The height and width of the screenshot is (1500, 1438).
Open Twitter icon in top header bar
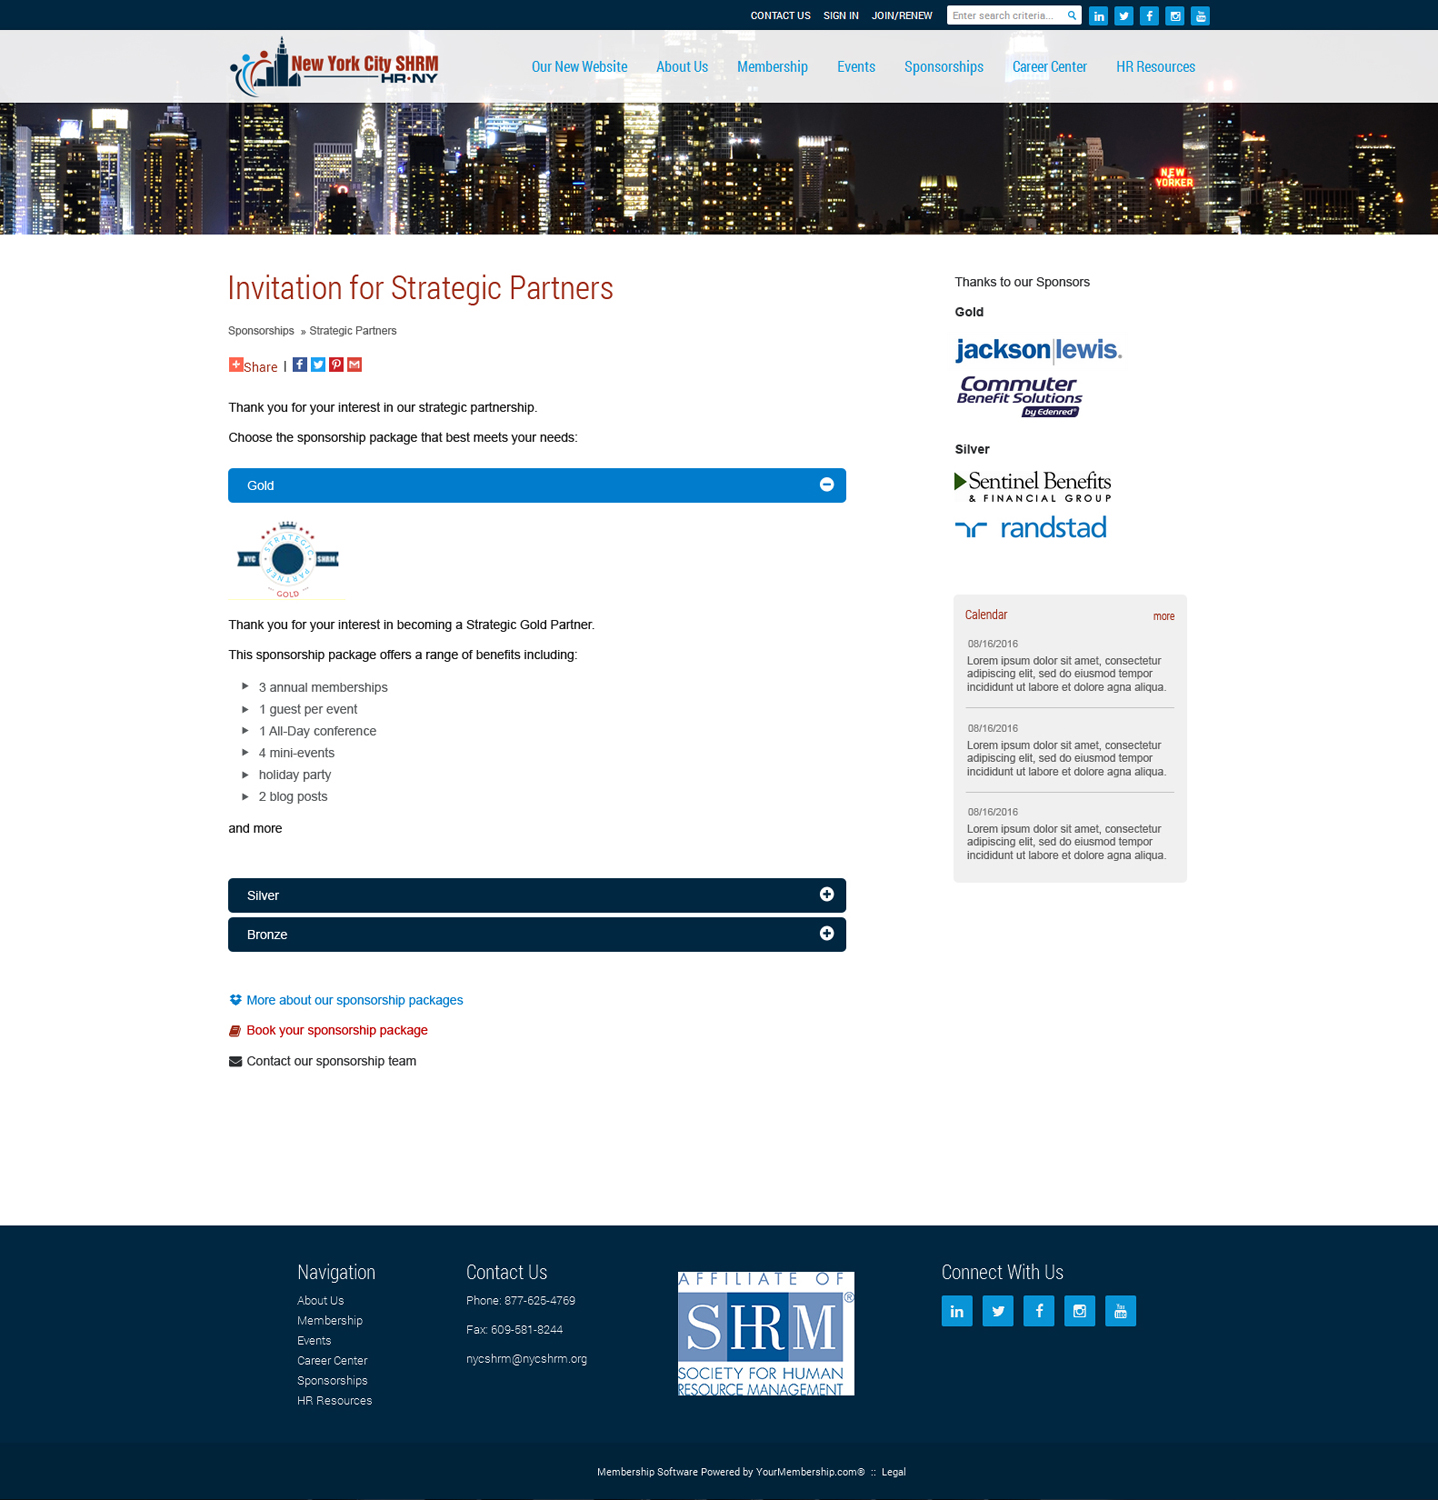(x=1124, y=16)
